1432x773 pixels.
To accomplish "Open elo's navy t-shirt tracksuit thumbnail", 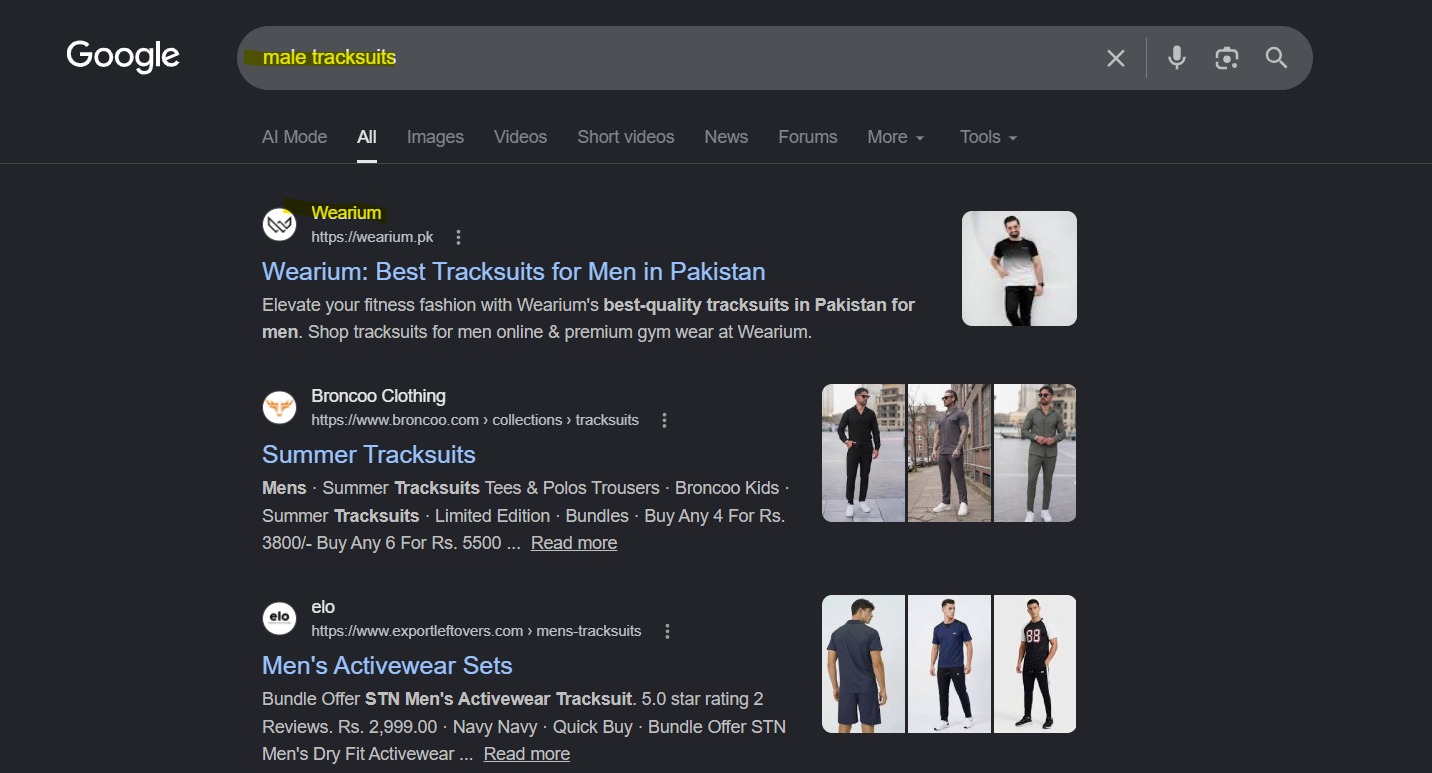I will tap(949, 664).
